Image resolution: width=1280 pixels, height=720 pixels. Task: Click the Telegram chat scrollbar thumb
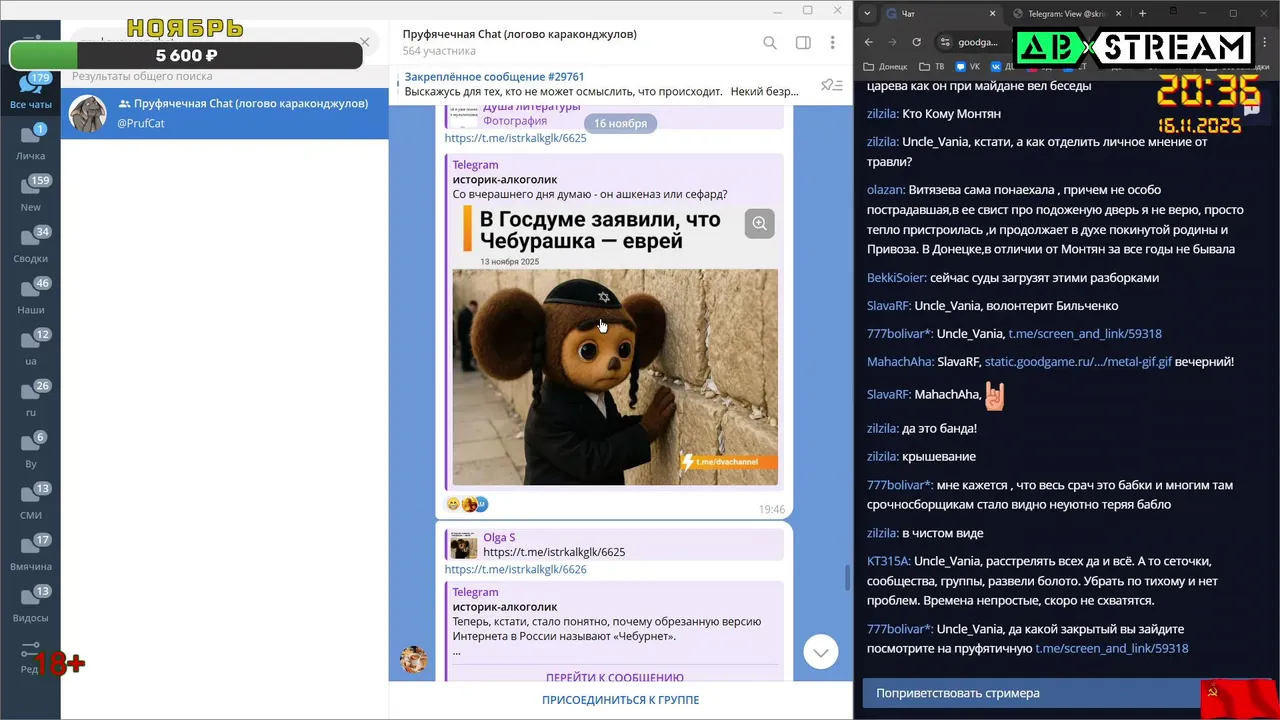pos(848,577)
